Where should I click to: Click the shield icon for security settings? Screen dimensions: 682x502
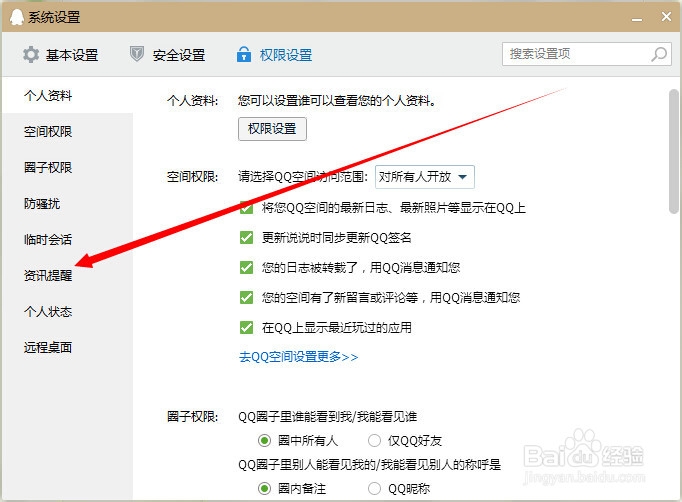pos(137,54)
